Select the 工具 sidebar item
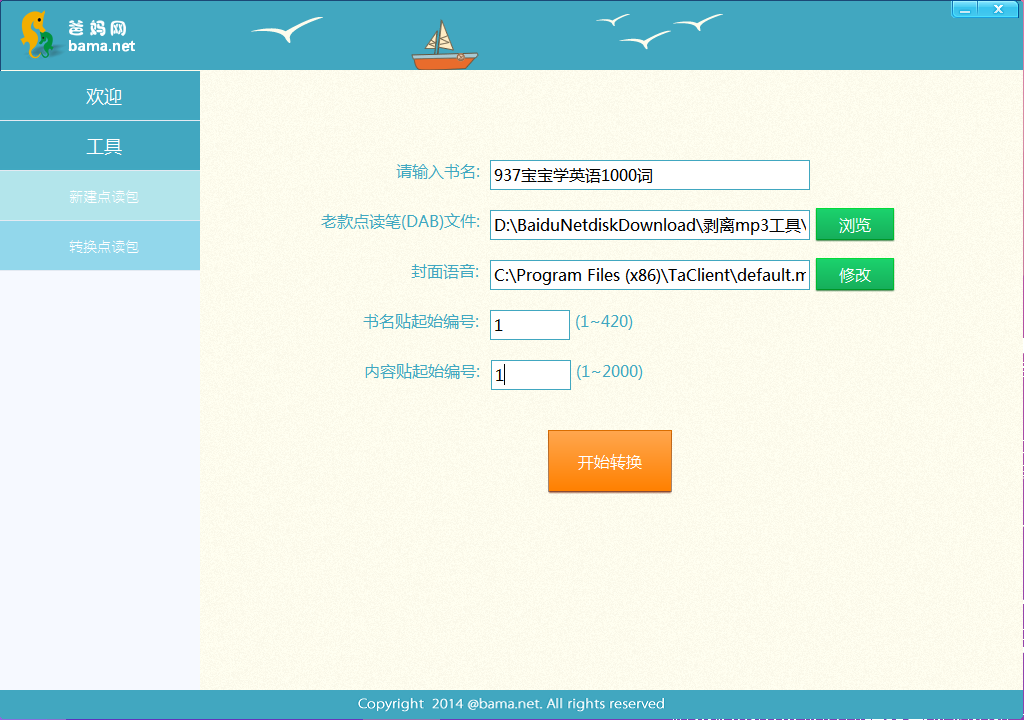Viewport: 1024px width, 720px height. (100, 145)
